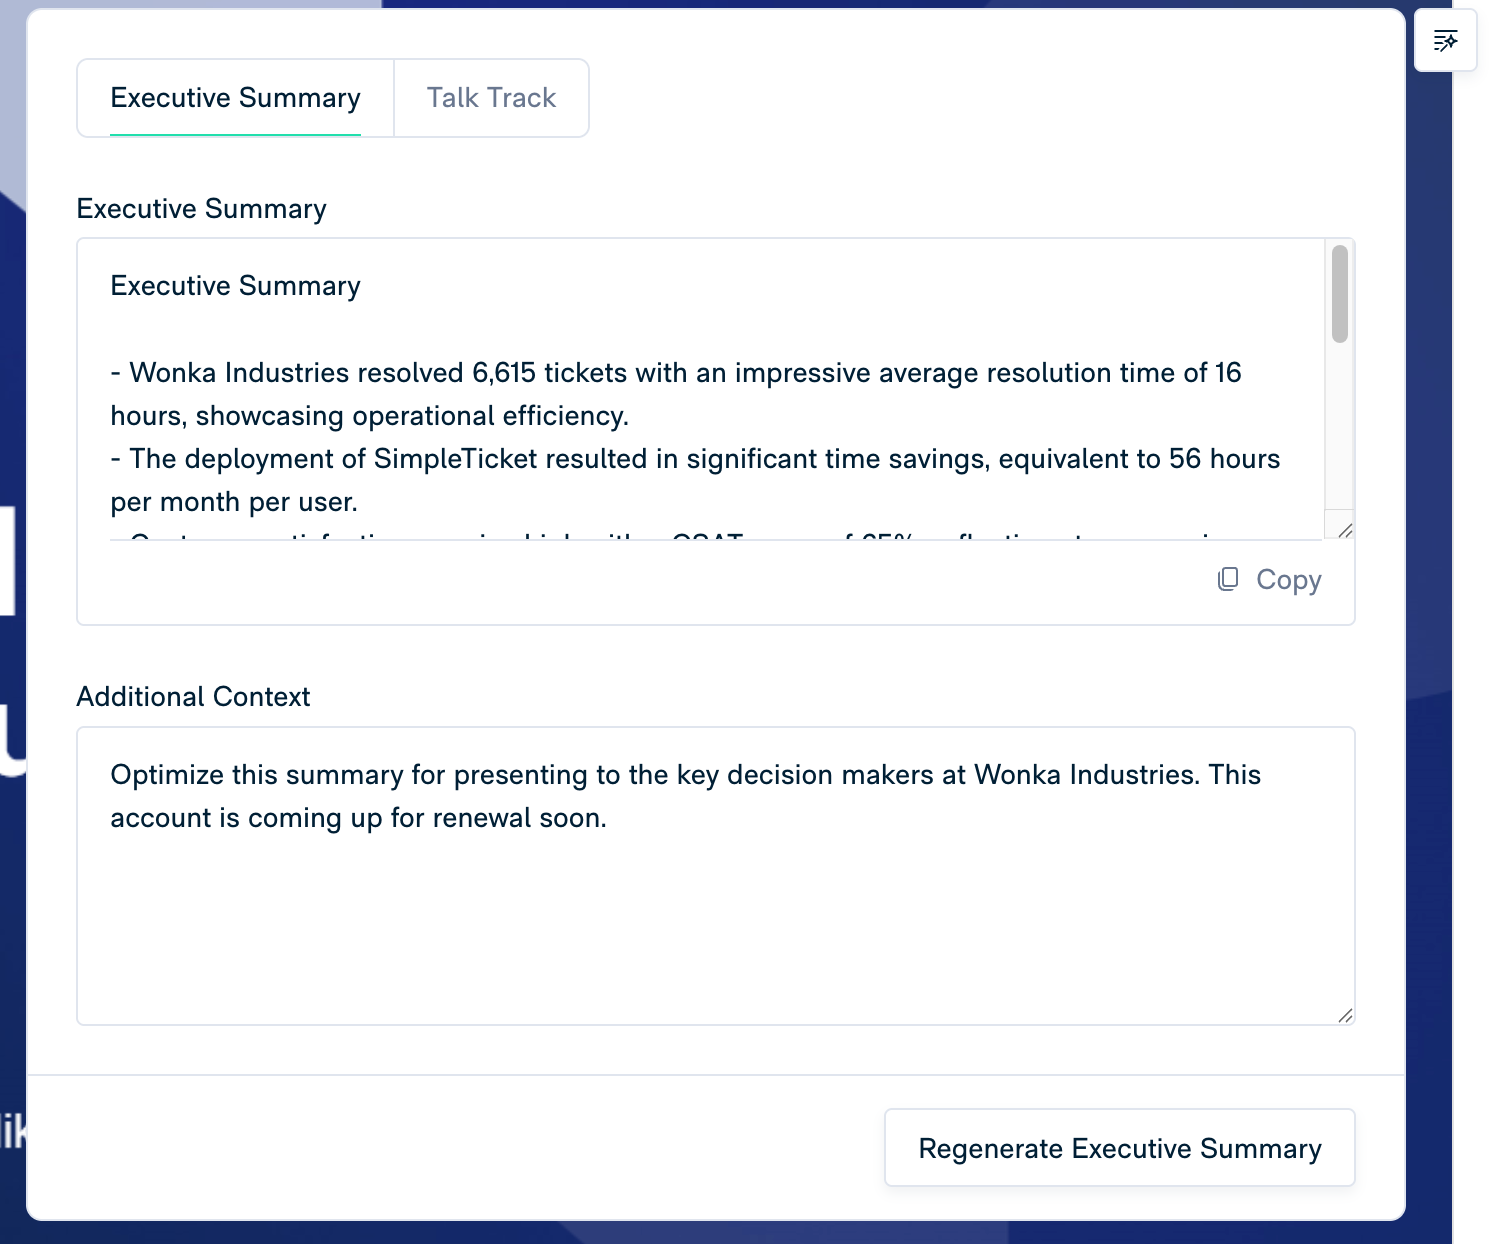
Task: Click the "account is coming up for renewal" line
Action: click(358, 818)
